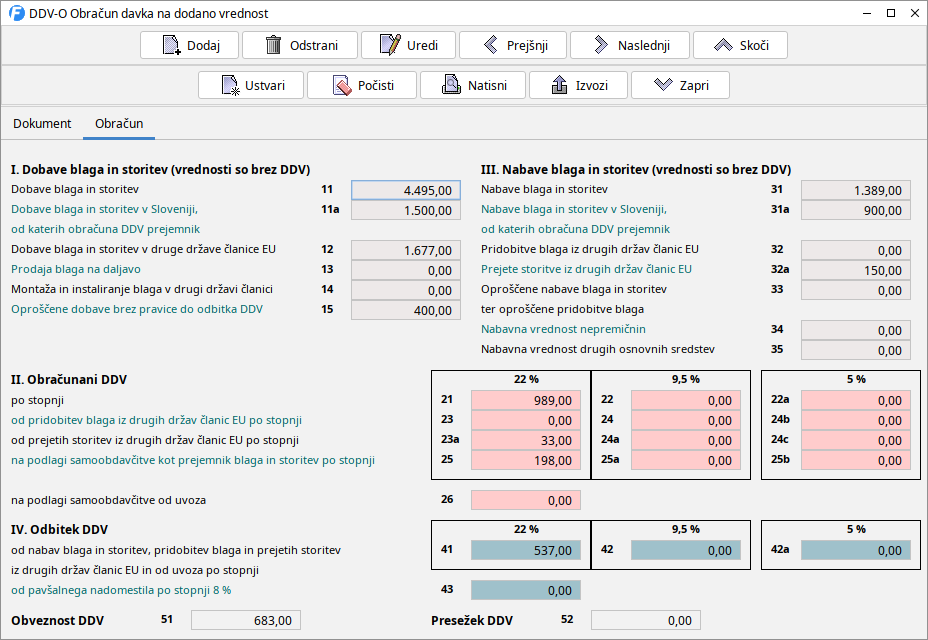Click field 11 Dobave blaga in storitev
Screen dimensions: 928x640
[x=406, y=190]
